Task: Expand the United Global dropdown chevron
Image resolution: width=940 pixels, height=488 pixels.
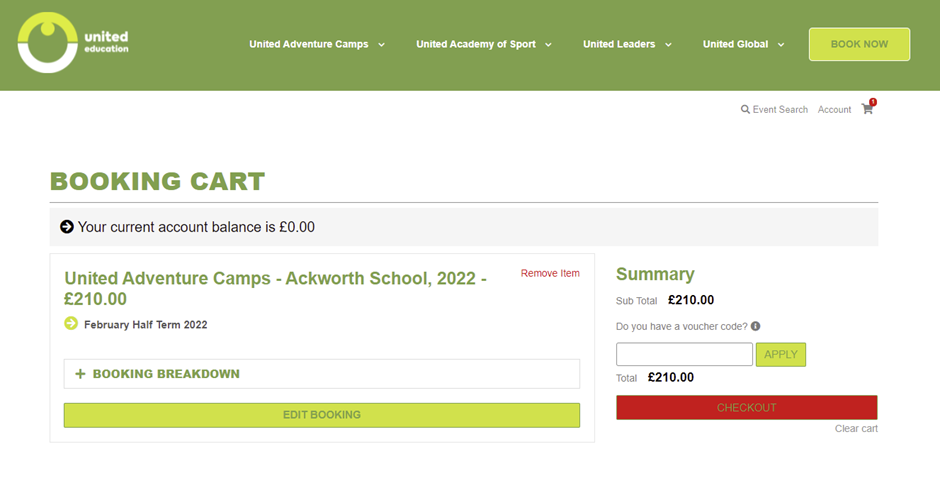Action: (x=780, y=45)
